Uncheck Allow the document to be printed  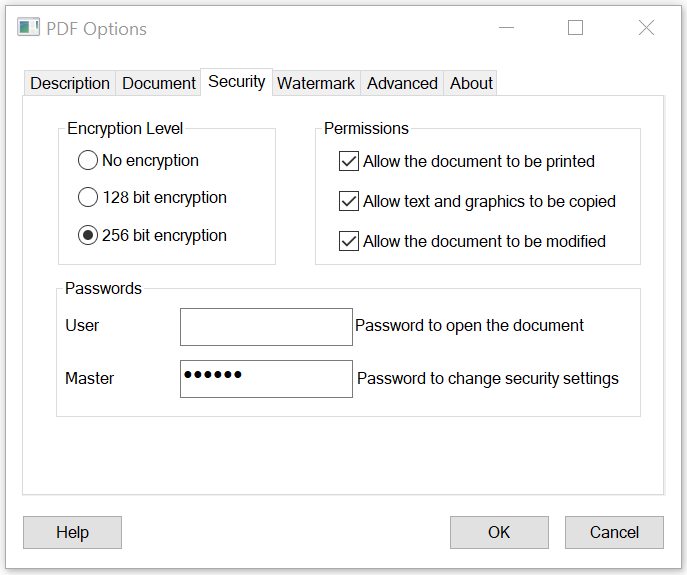coord(349,161)
